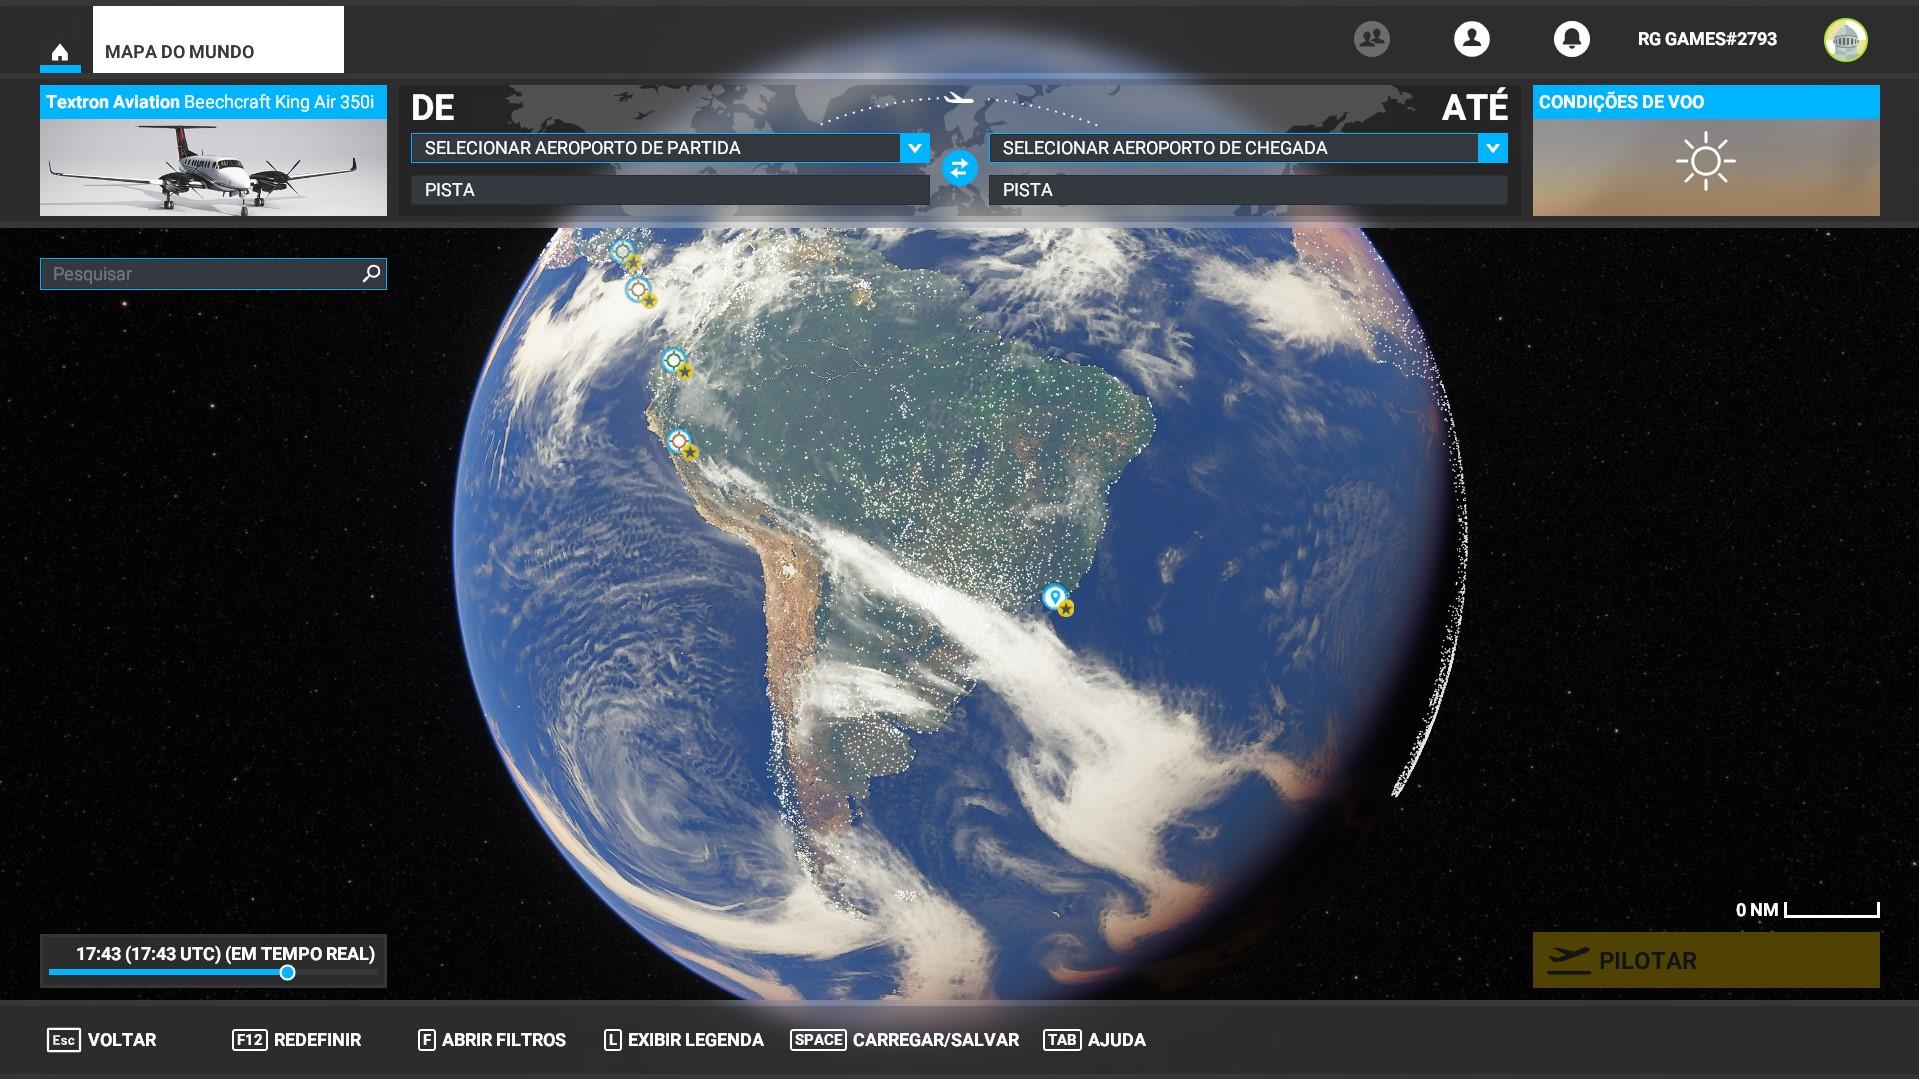The image size is (1919, 1079).
Task: Open the friends panel with the two-person icon
Action: pyautogui.click(x=1371, y=36)
